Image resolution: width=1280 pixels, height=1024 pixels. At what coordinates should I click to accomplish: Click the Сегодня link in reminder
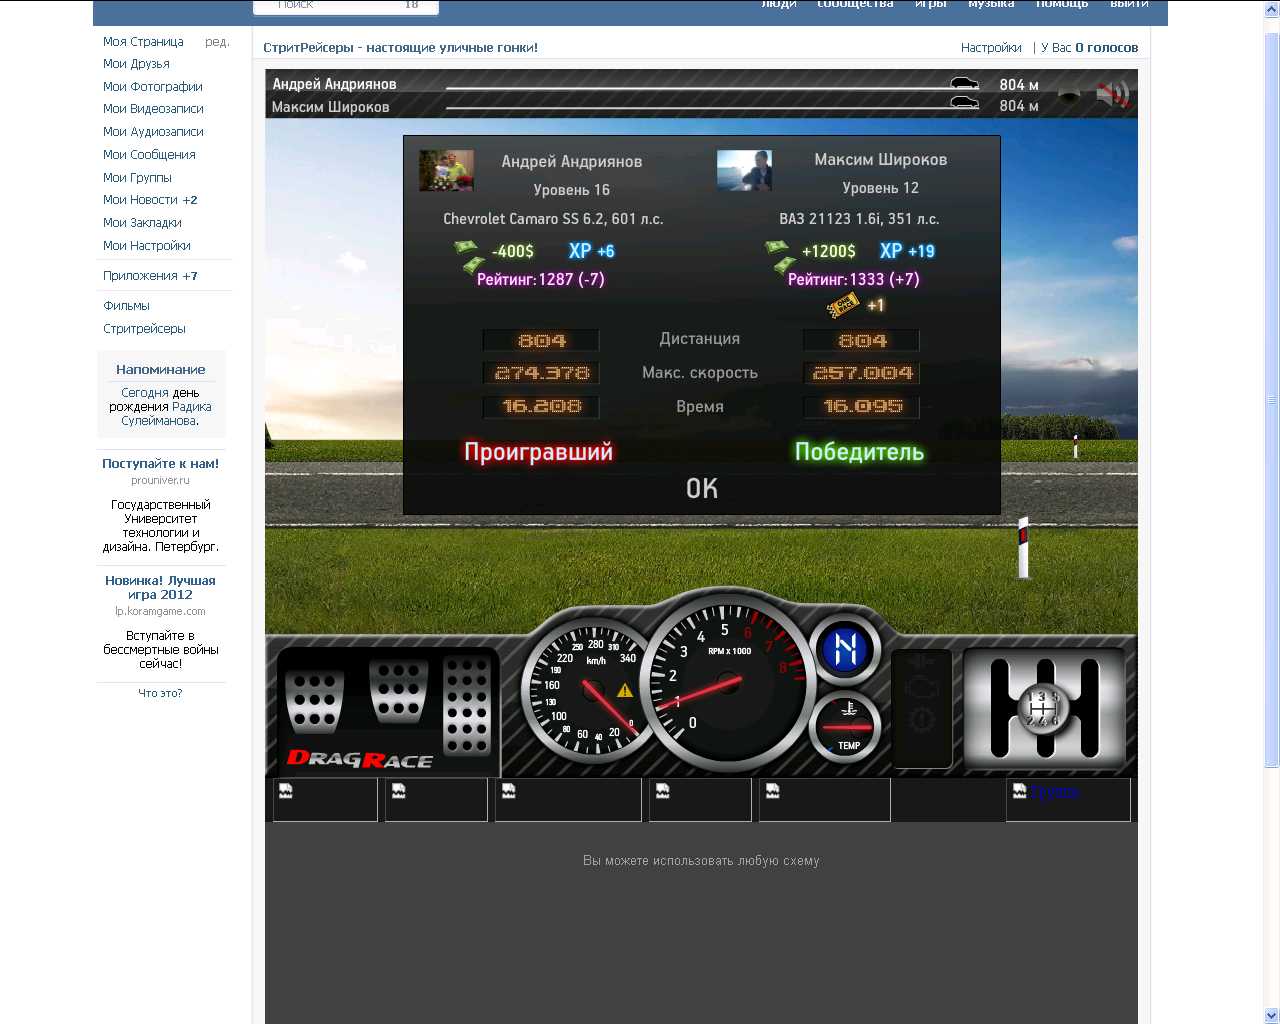tap(145, 393)
